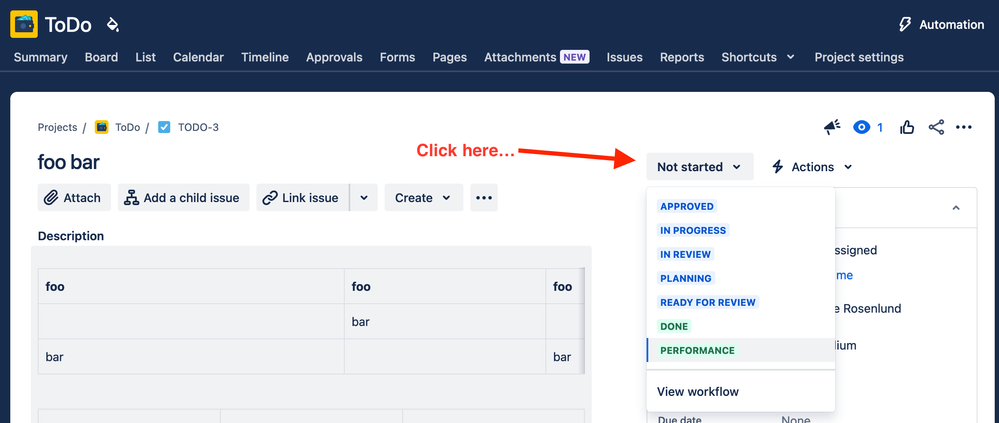999x423 pixels.
Task: Open Project settings
Action: pos(859,57)
